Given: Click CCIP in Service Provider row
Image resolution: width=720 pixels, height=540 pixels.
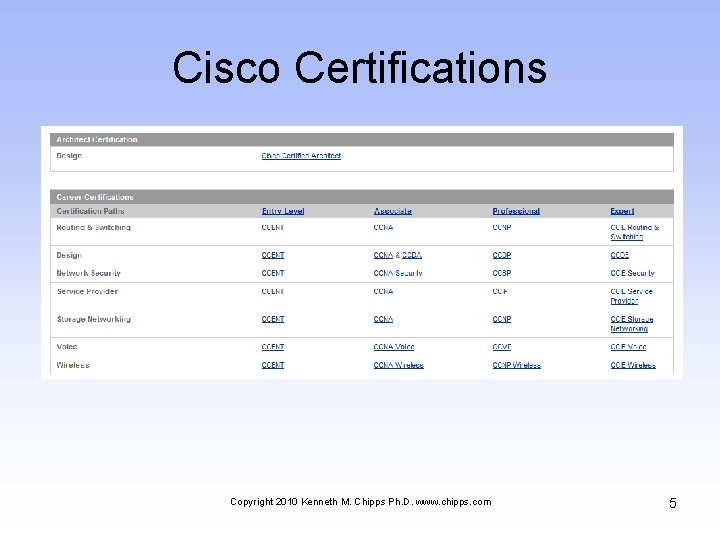Looking at the screenshot, I should click(x=500, y=291).
